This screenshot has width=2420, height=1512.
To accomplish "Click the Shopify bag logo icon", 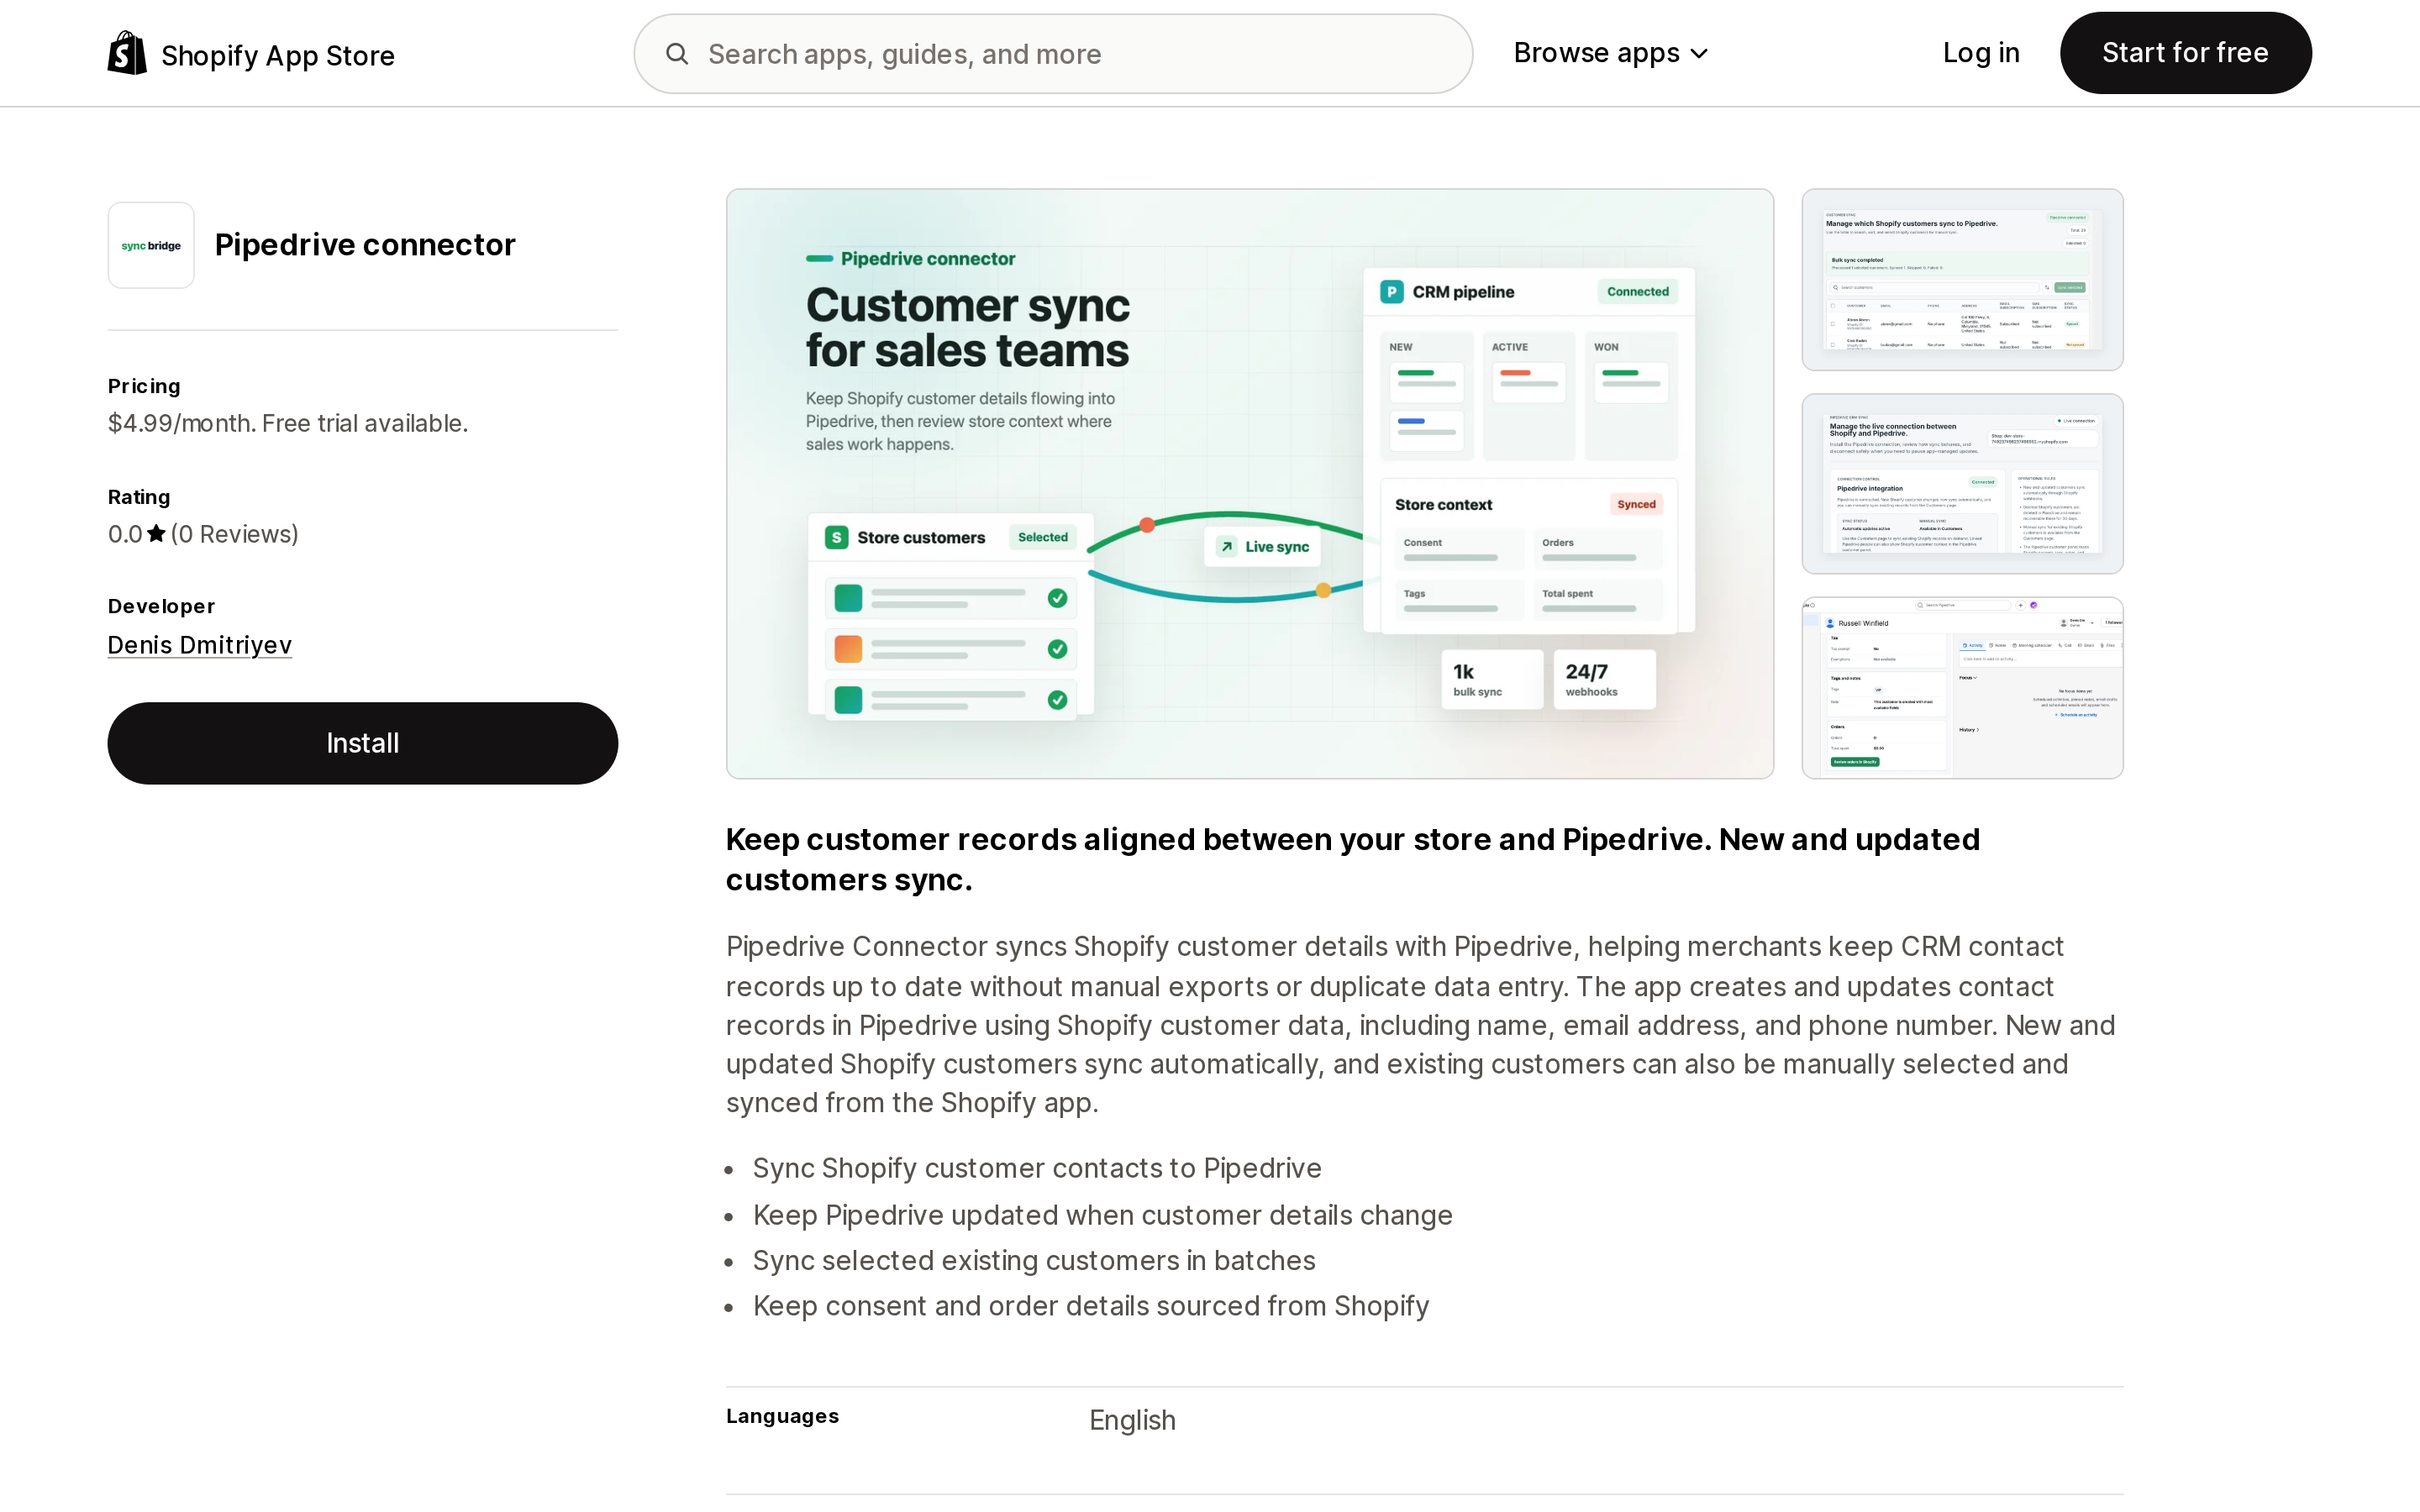I will [127, 53].
